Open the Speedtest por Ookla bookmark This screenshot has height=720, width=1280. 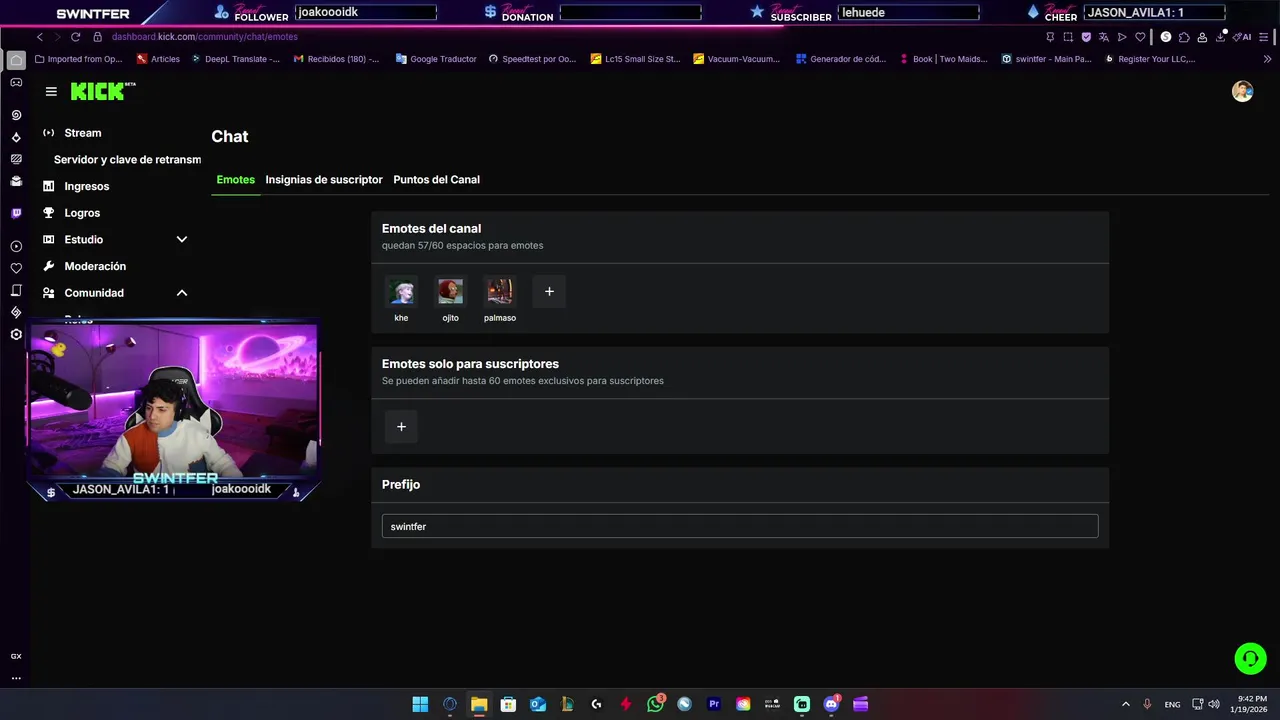532,59
